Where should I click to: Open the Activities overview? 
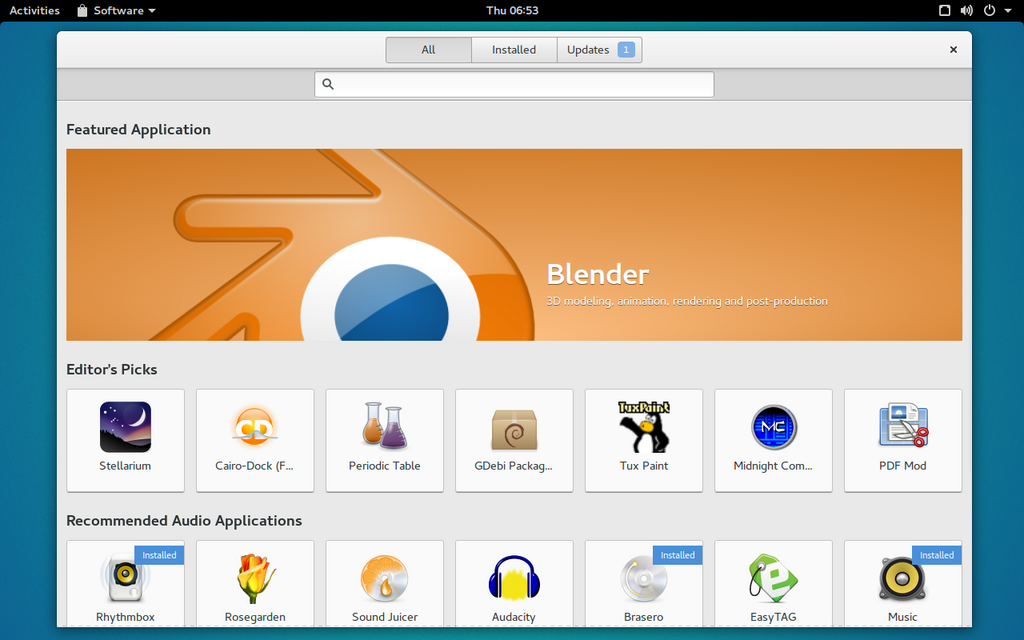coord(35,10)
